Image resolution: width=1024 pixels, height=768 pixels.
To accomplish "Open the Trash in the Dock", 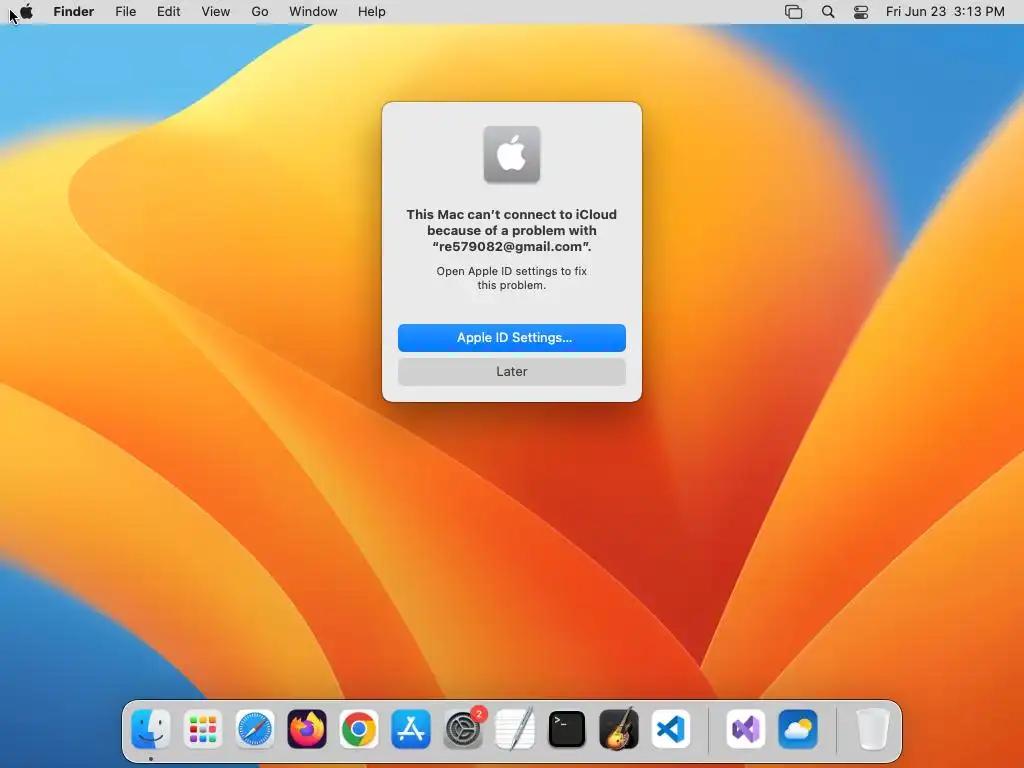I will 872,729.
